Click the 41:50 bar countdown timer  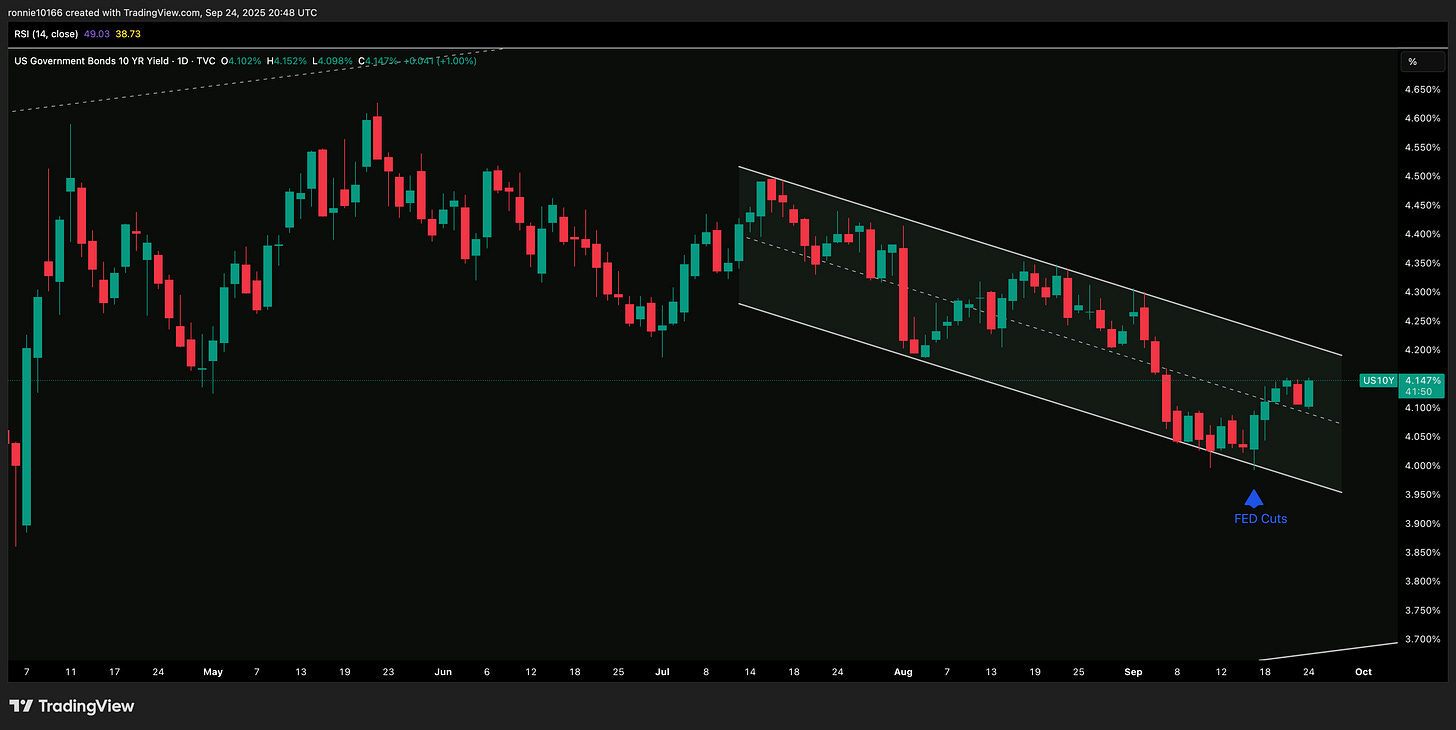pos(1420,392)
